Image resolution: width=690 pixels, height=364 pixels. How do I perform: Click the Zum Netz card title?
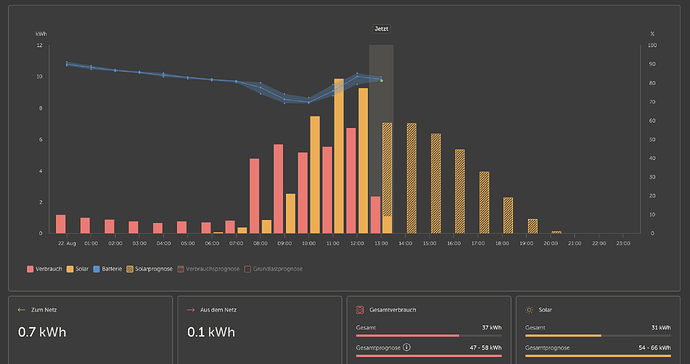[44, 310]
